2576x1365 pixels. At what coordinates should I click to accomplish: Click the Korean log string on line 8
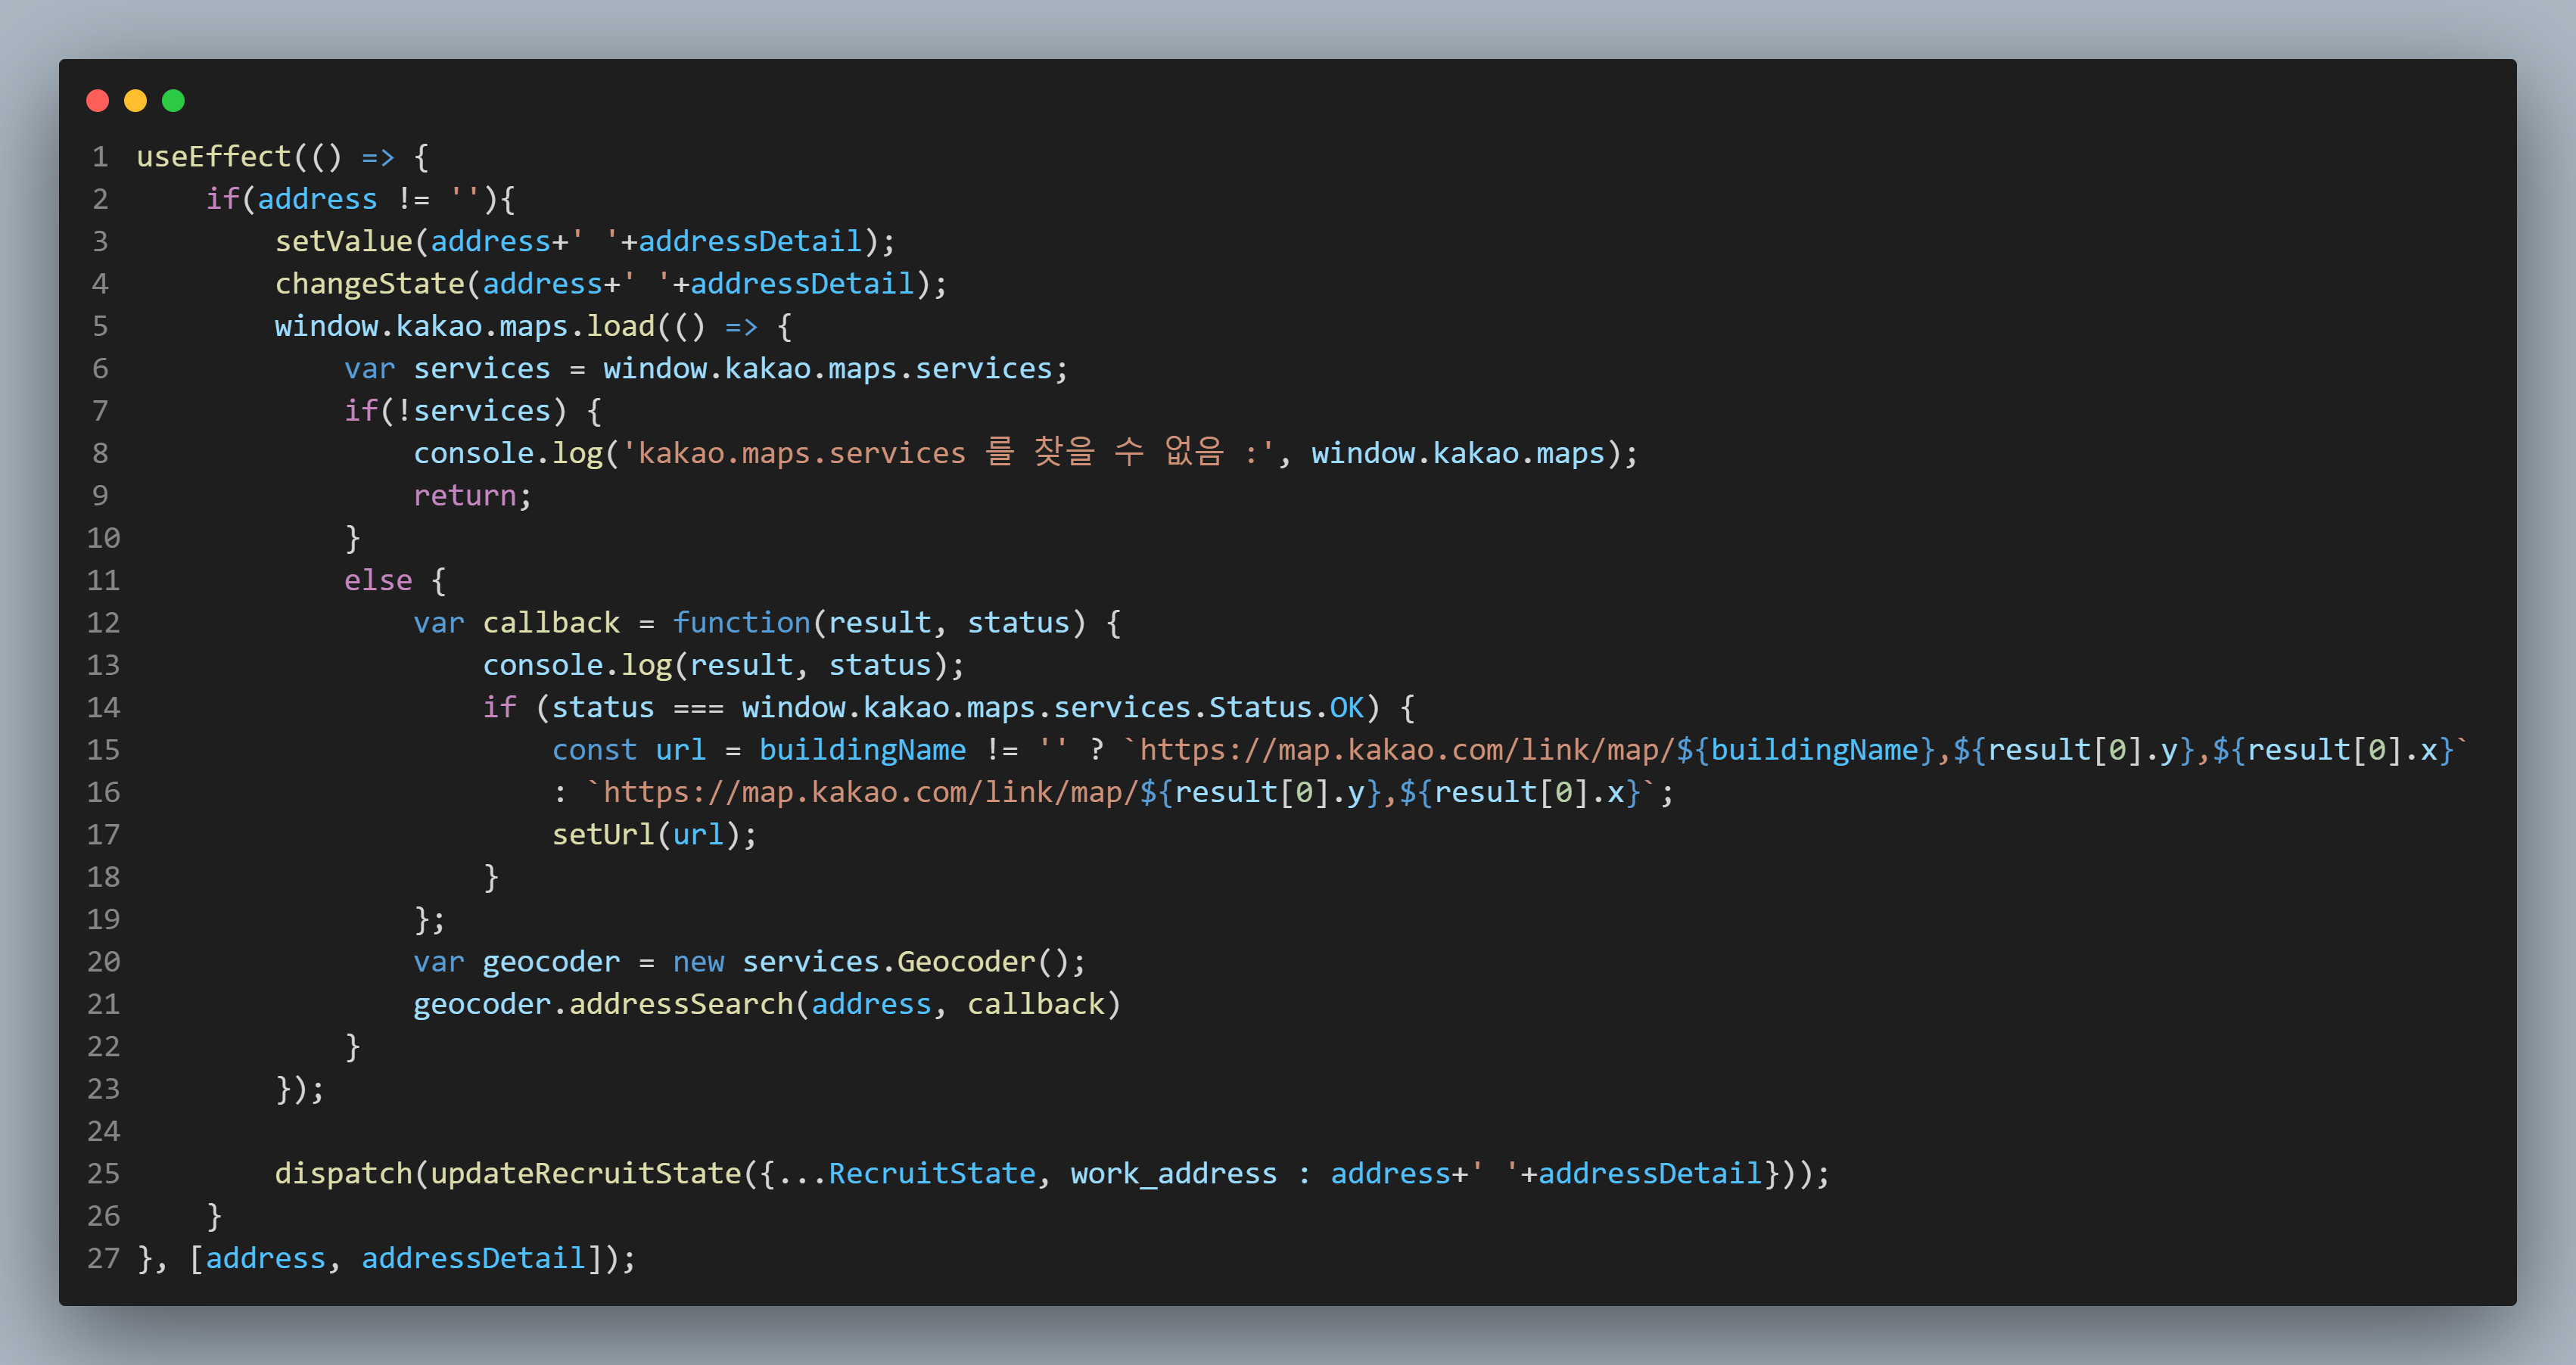[948, 454]
